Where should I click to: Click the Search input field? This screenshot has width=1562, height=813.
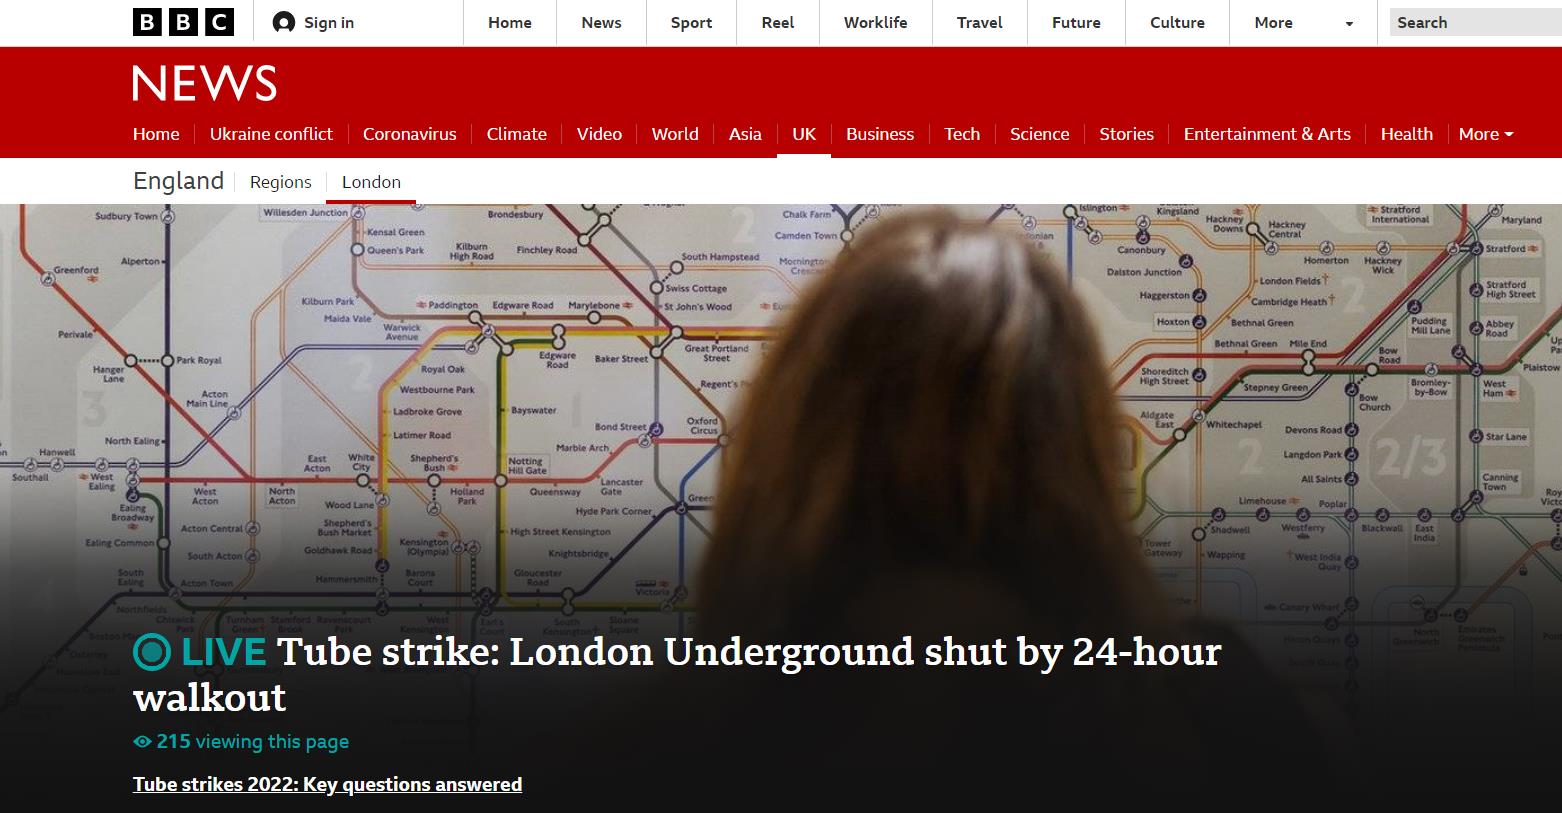pyautogui.click(x=1476, y=22)
